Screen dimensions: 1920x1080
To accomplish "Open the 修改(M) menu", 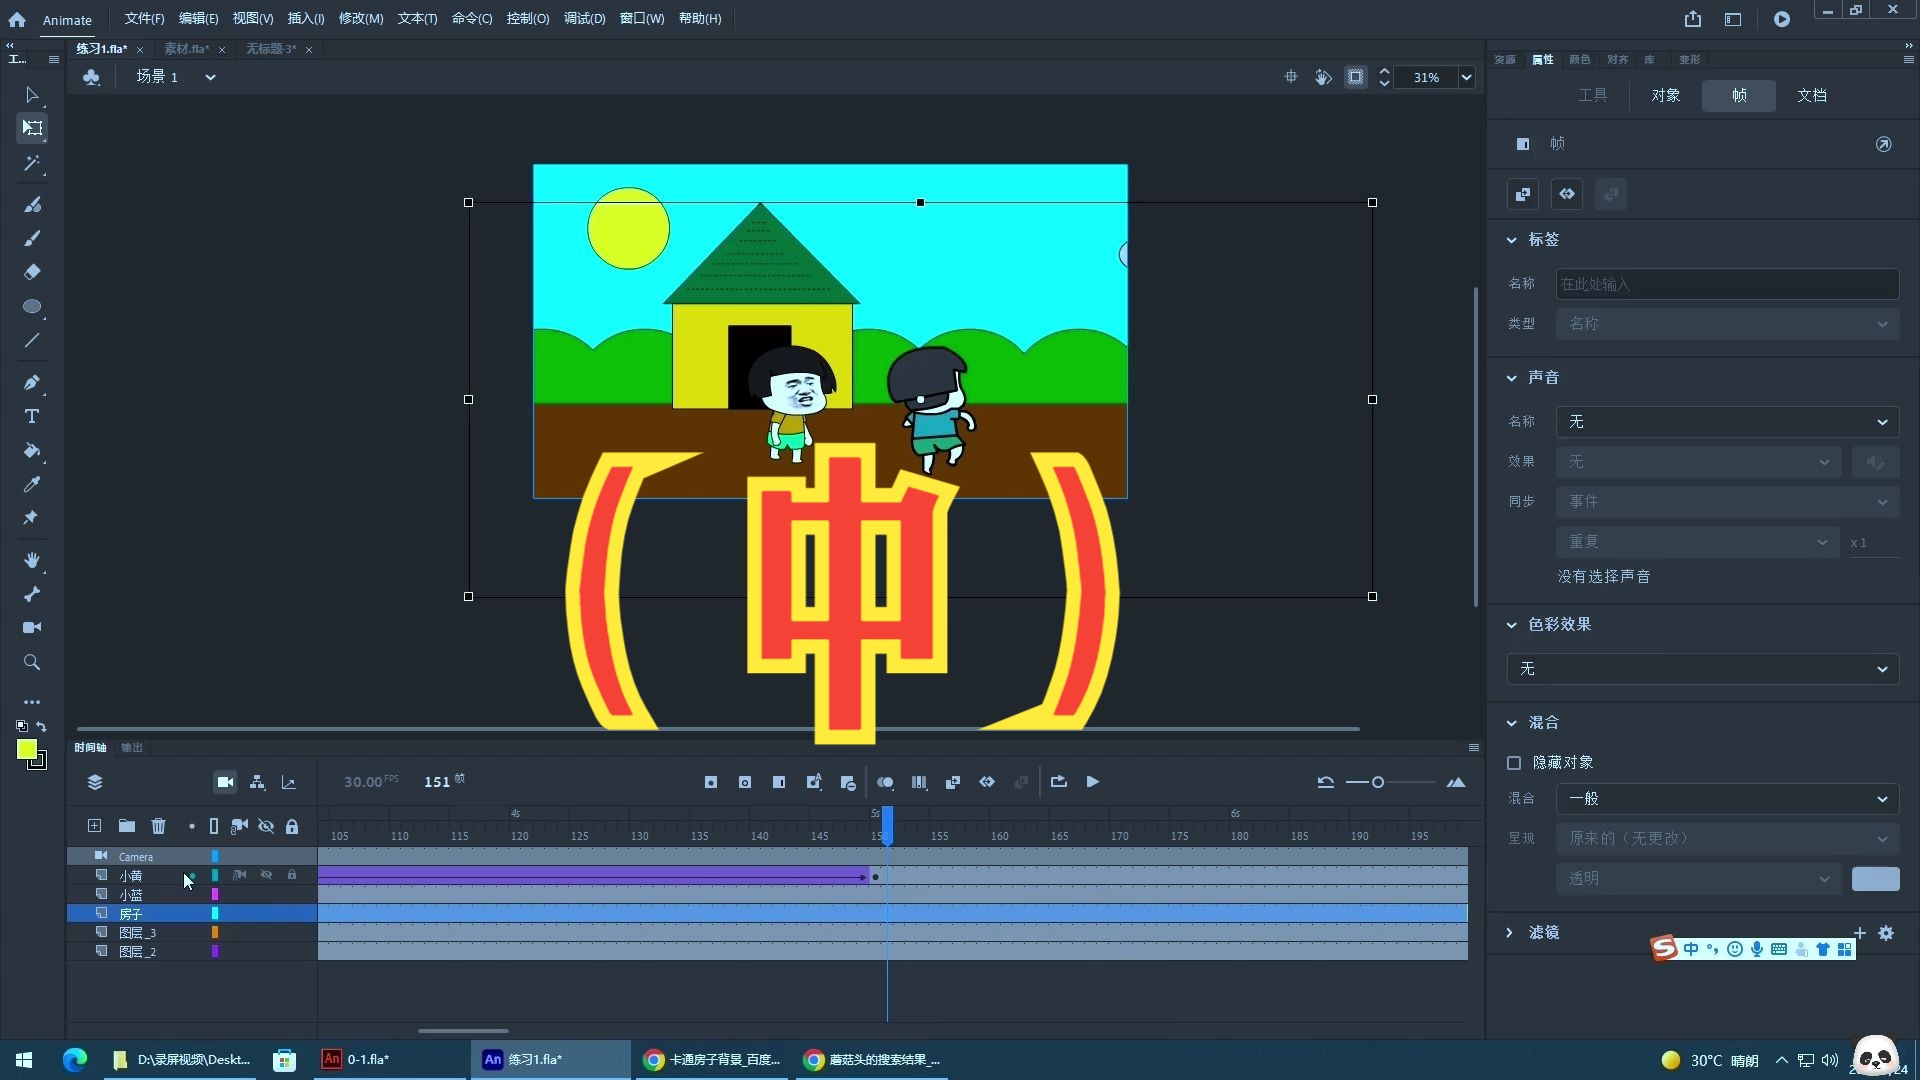I will coord(360,18).
